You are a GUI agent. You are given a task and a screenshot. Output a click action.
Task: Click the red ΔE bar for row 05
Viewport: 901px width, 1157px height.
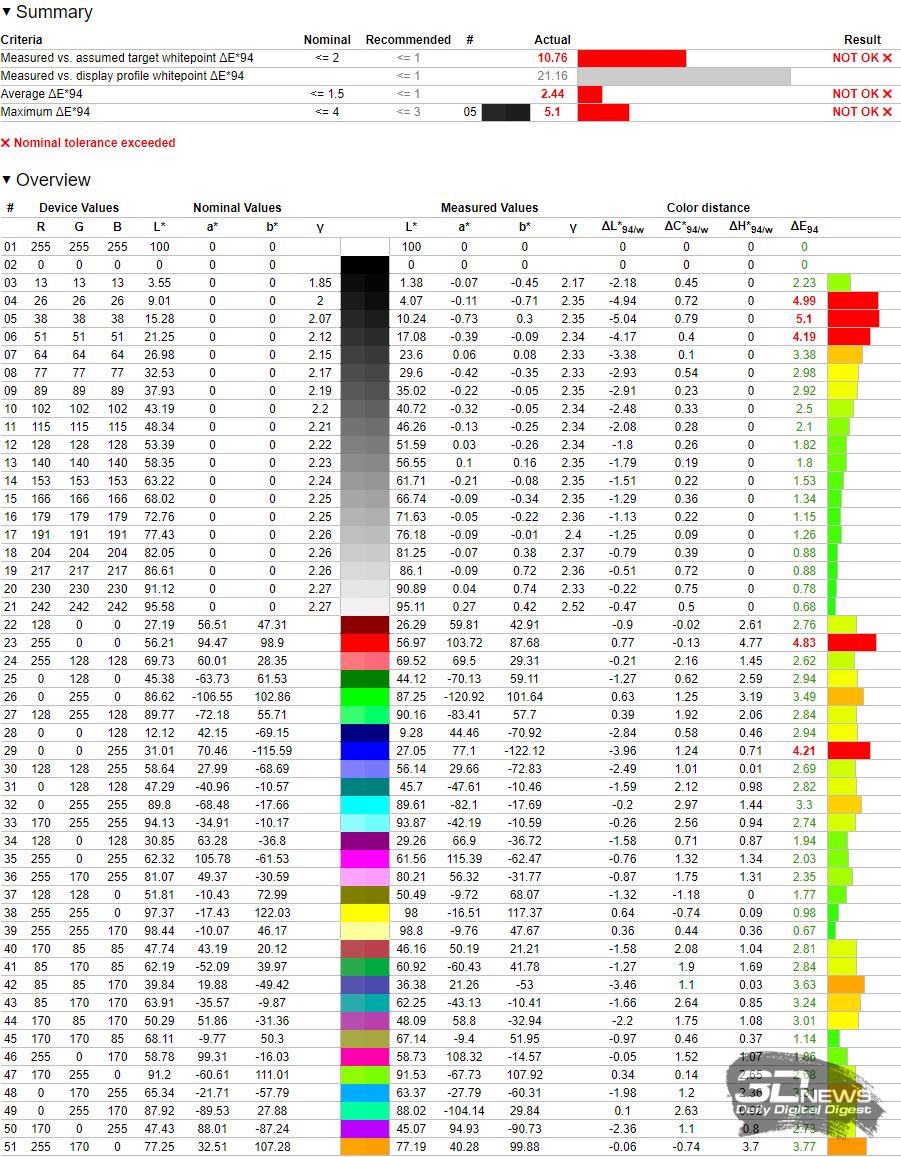[853, 318]
